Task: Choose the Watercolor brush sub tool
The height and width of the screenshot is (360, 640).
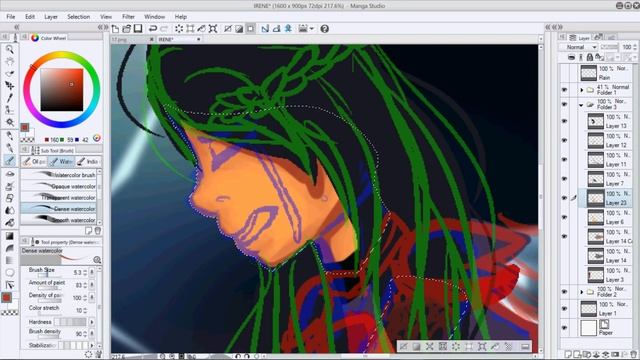Action: pos(59,175)
